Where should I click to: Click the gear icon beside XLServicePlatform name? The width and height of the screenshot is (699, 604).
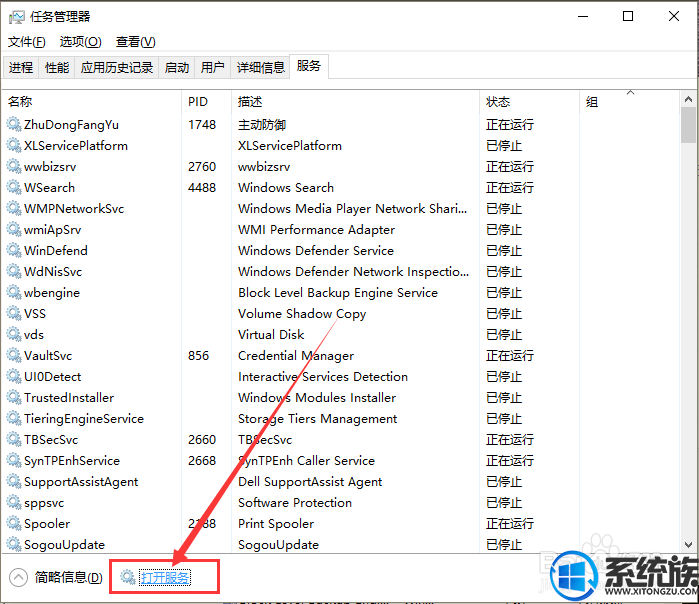(x=14, y=145)
